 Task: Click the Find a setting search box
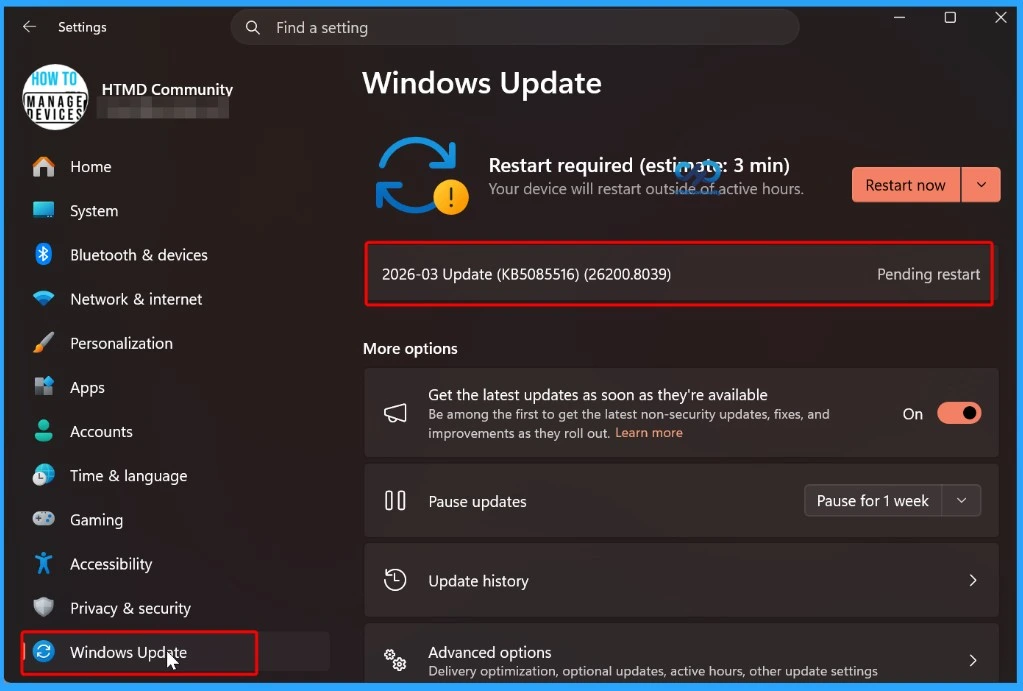(515, 27)
